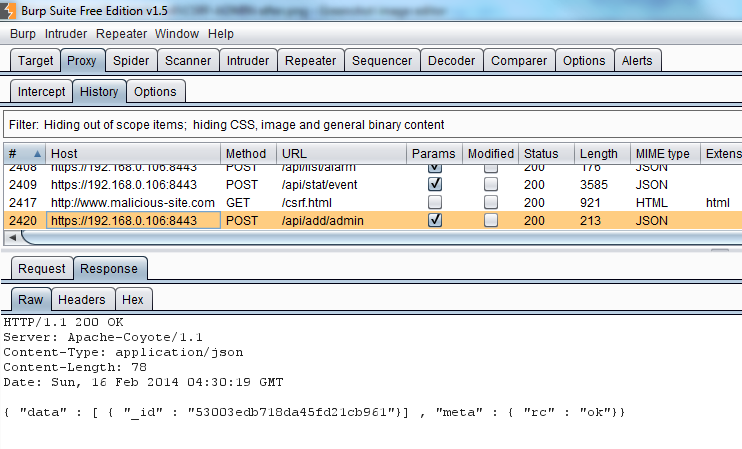Image resolution: width=742 pixels, height=449 pixels.
Task: Select the malicious-site.com host entry
Action: pyautogui.click(x=132, y=202)
